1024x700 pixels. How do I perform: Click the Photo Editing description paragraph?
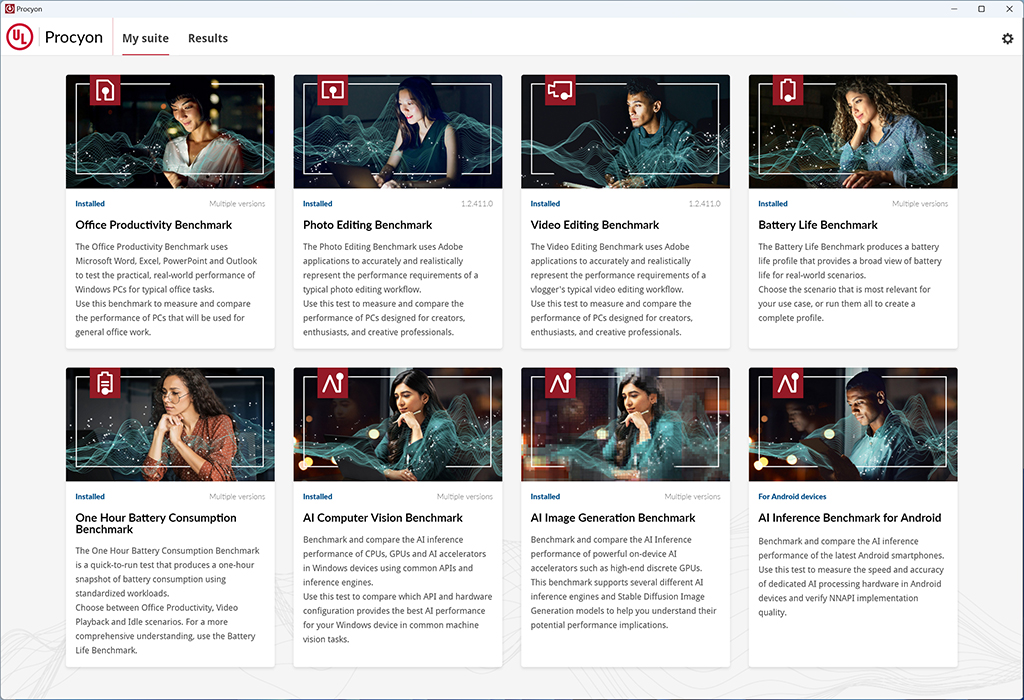(391, 289)
